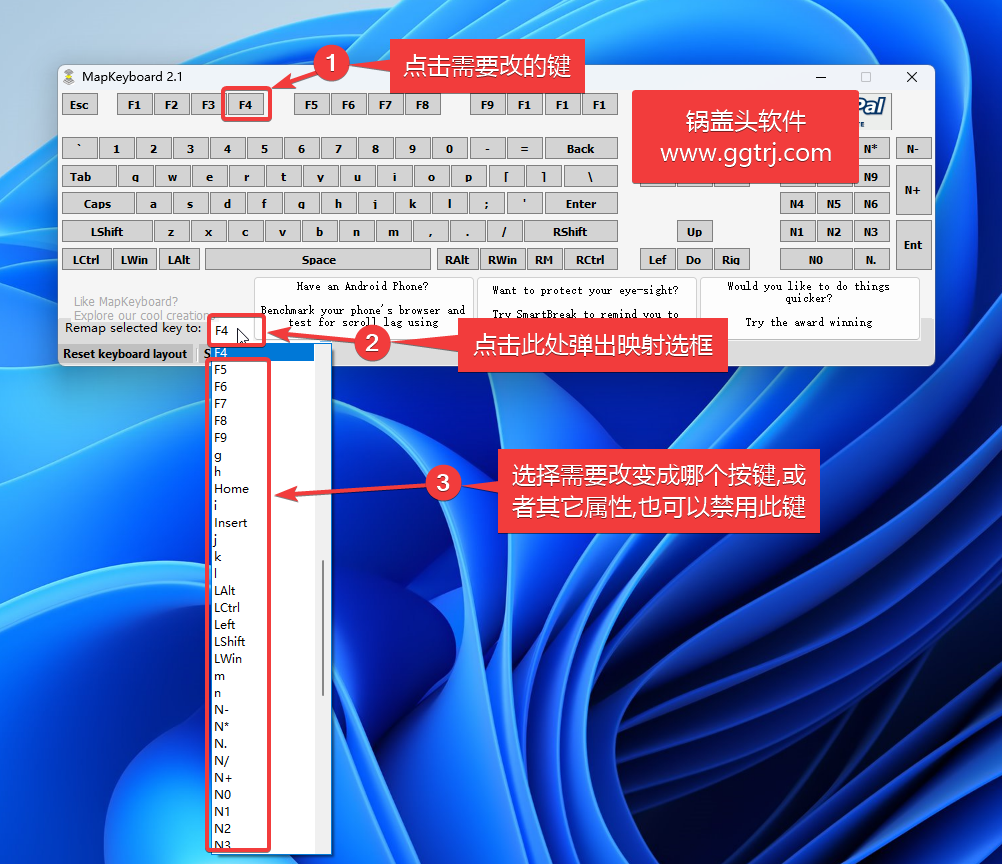This screenshot has height=864, width=1002.
Task: Select the numpad N. key
Action: tap(871, 260)
